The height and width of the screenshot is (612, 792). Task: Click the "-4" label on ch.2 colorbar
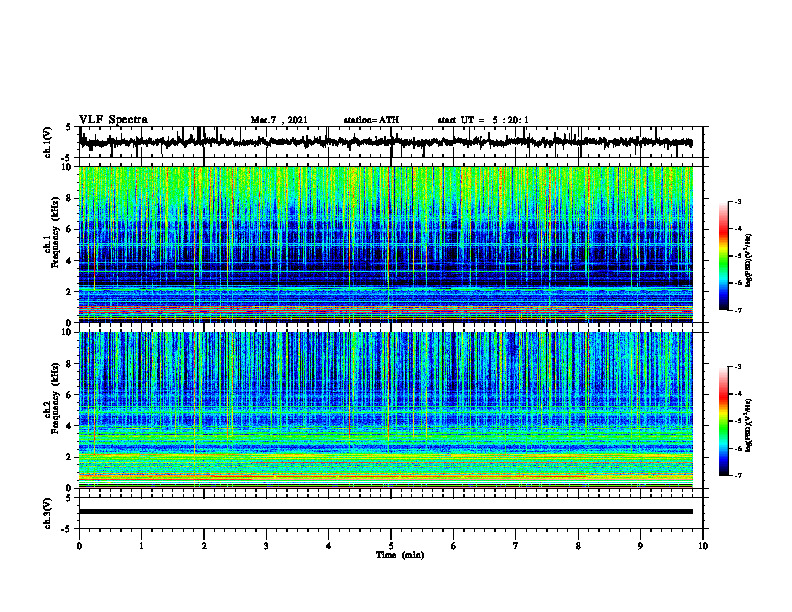click(738, 394)
